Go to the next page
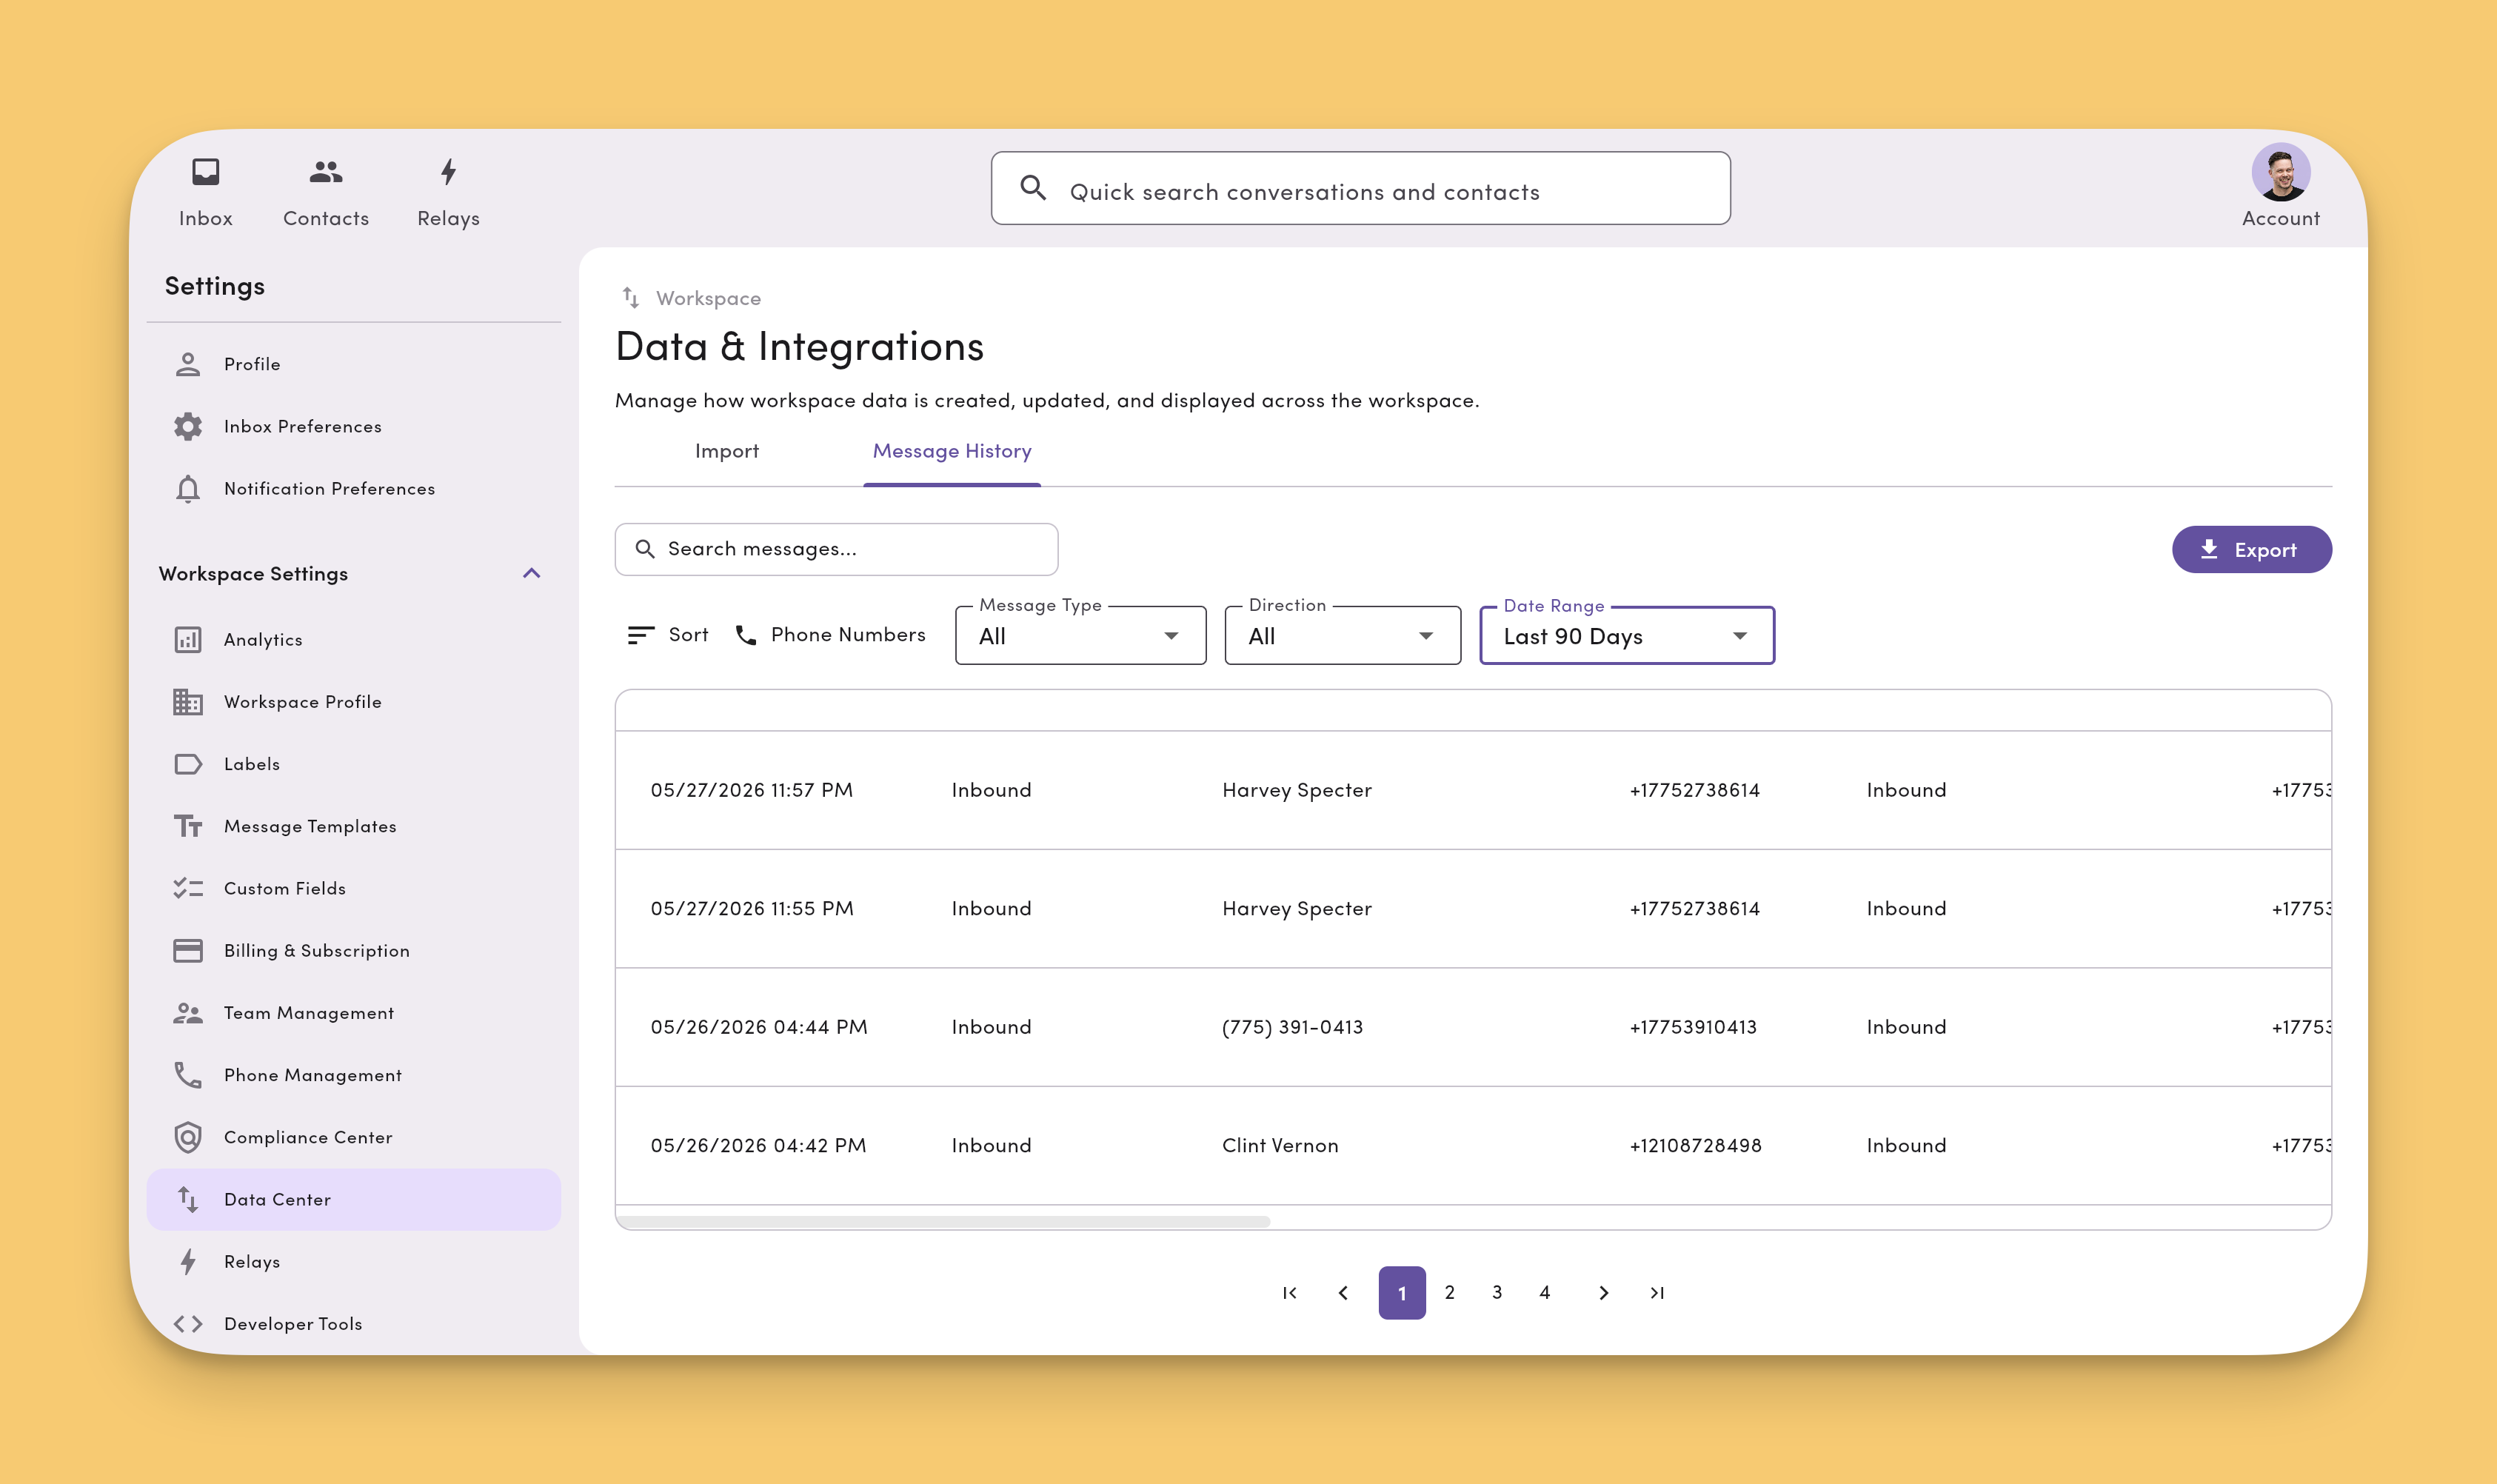 pos(1604,1292)
